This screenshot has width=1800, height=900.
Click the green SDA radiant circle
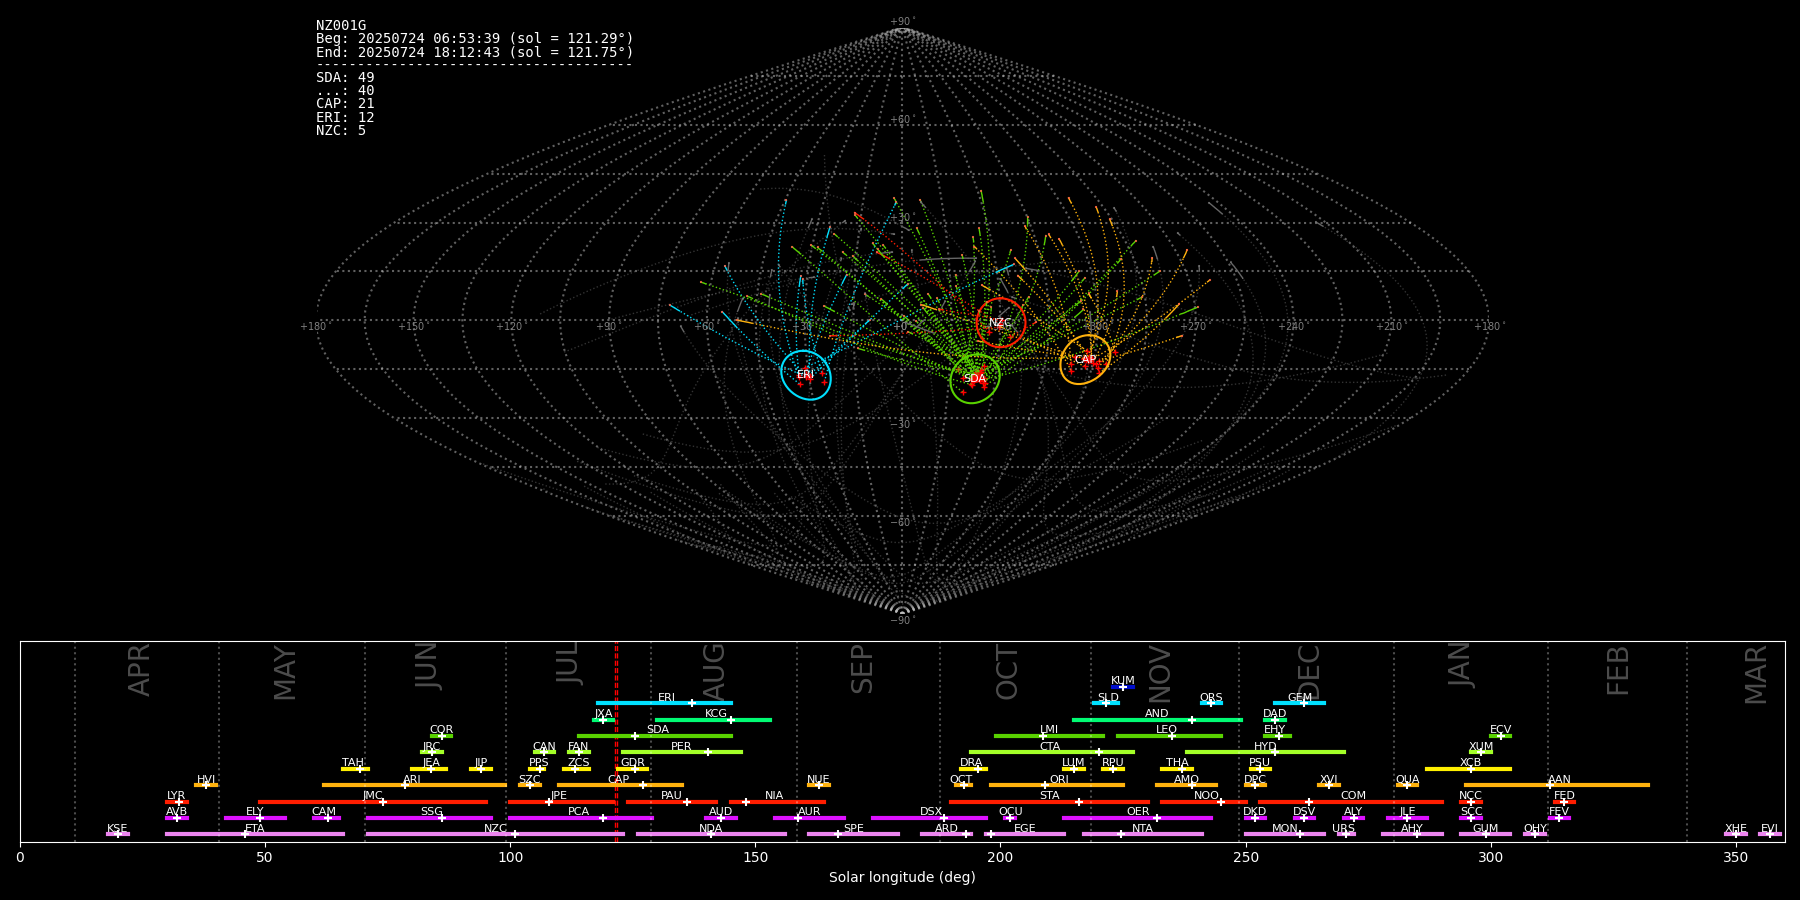pos(975,379)
